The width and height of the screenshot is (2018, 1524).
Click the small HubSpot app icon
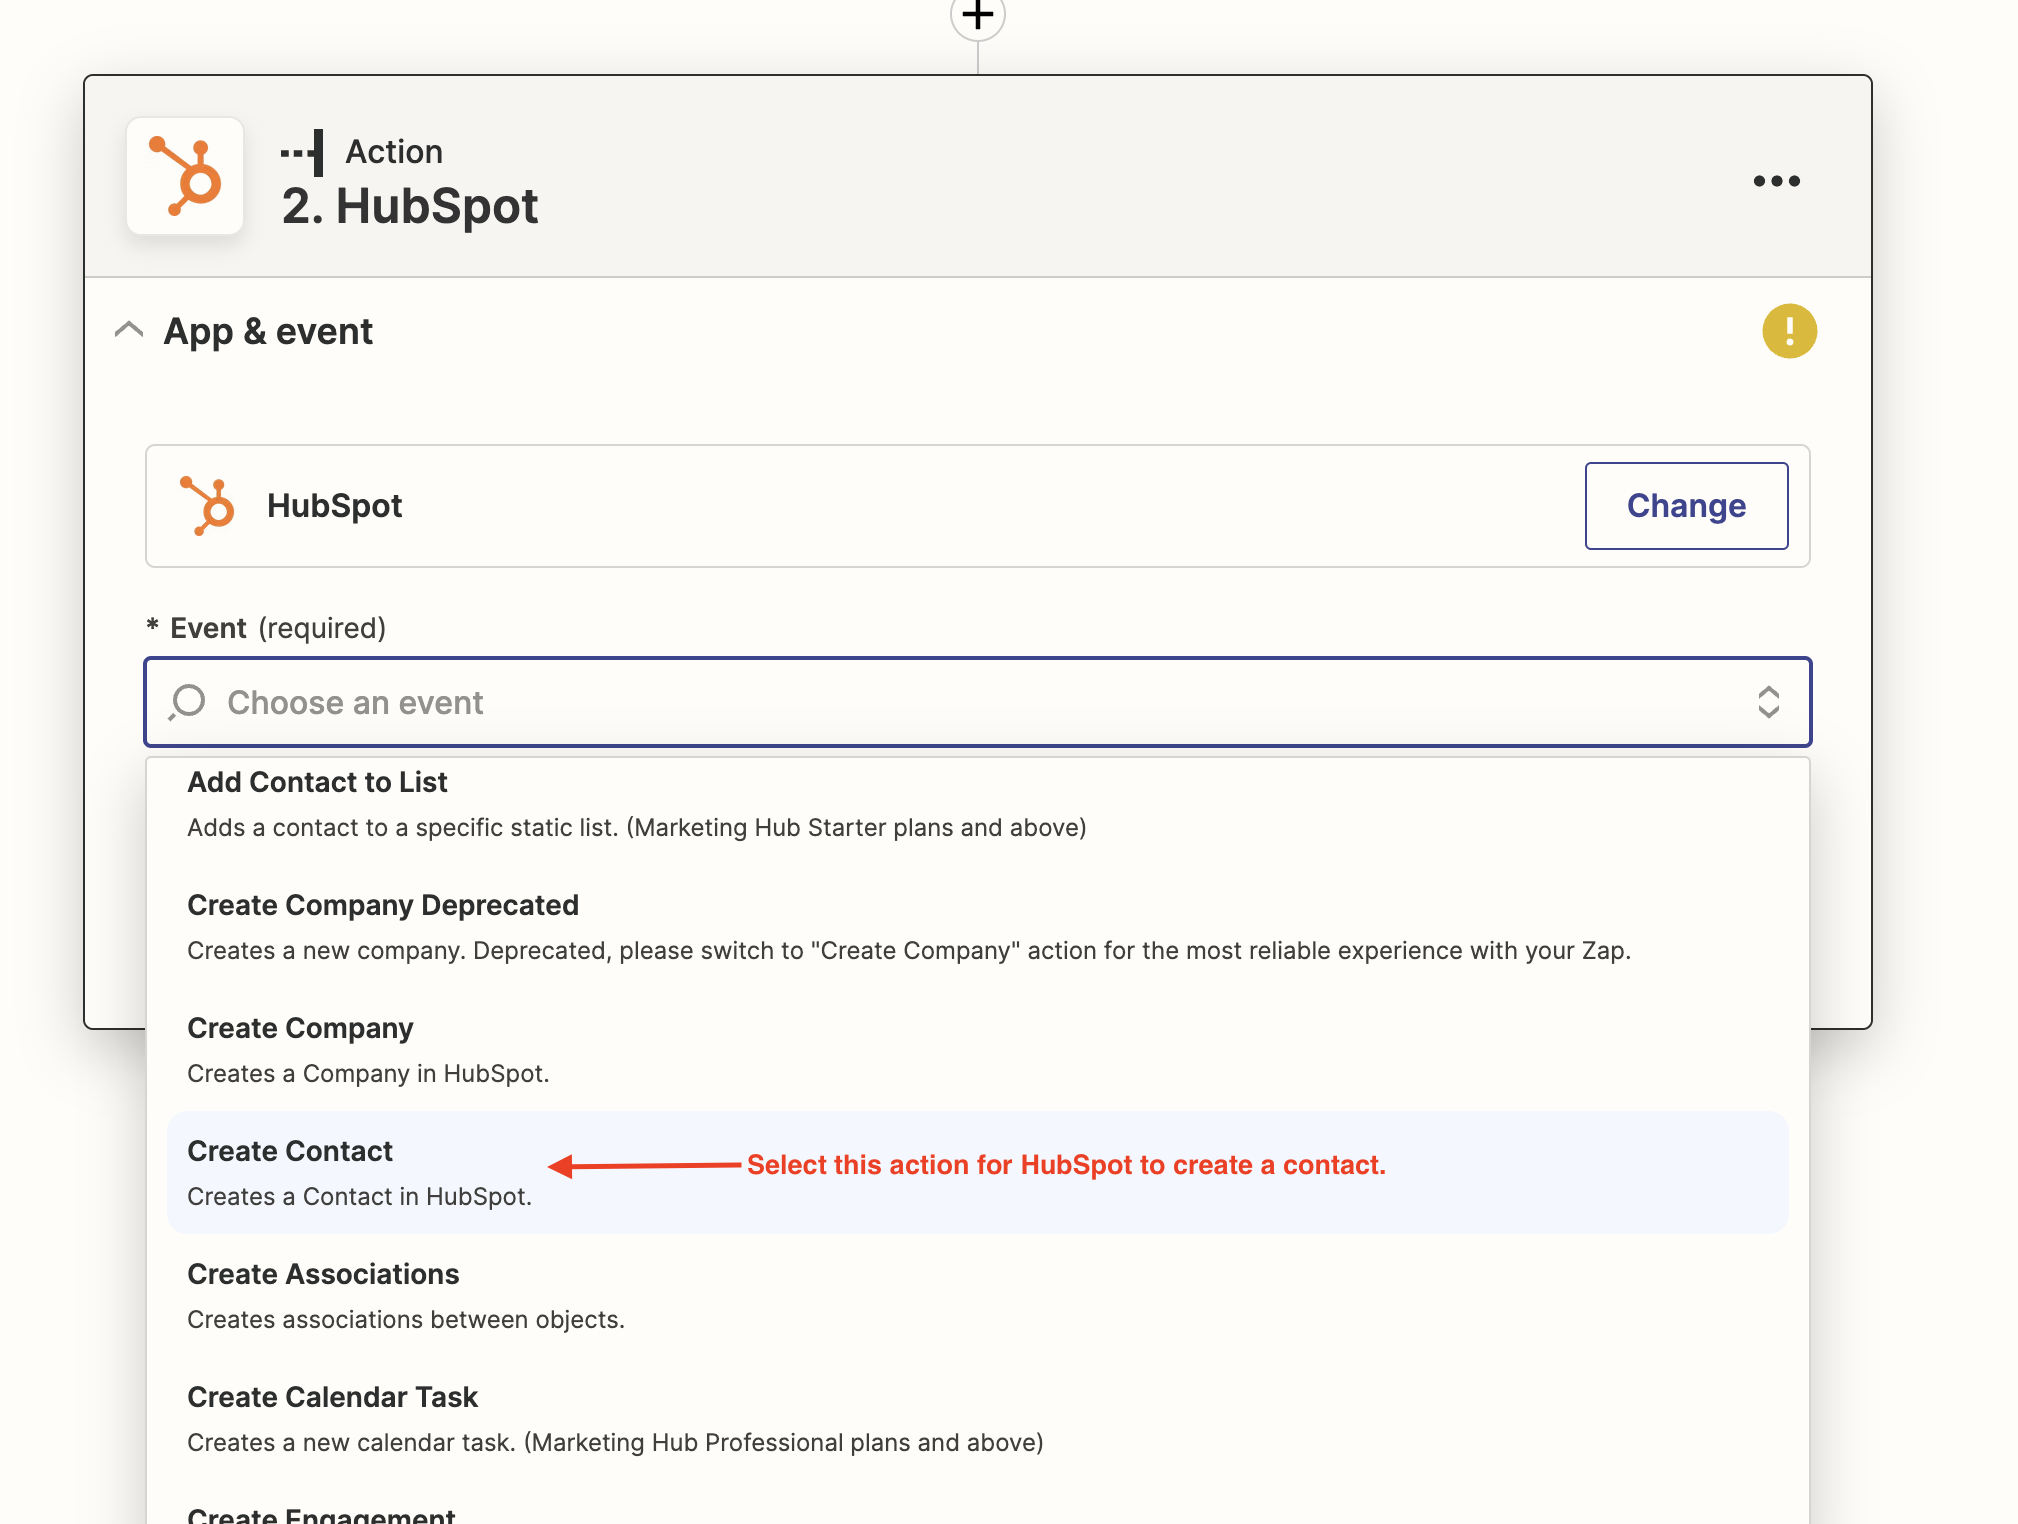(207, 506)
